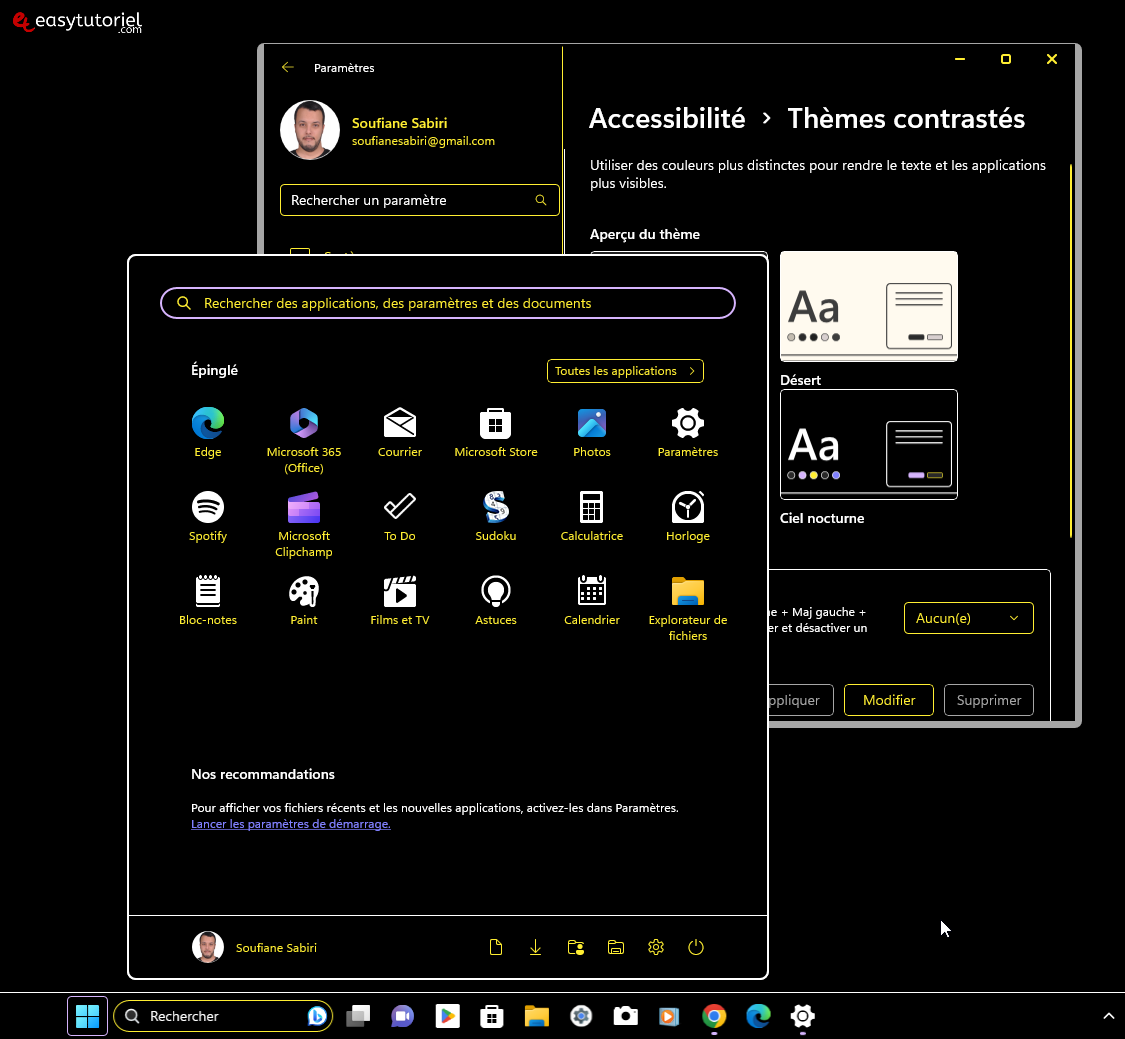The image size is (1125, 1039).
Task: Launch the Astuces app
Action: [496, 600]
